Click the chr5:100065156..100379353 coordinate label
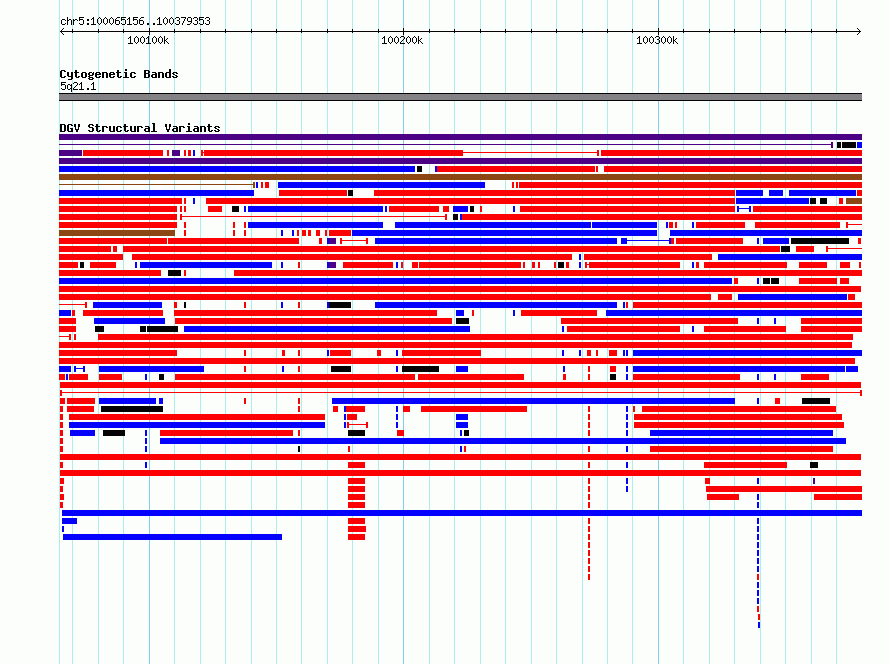The width and height of the screenshot is (890, 664). (135, 21)
